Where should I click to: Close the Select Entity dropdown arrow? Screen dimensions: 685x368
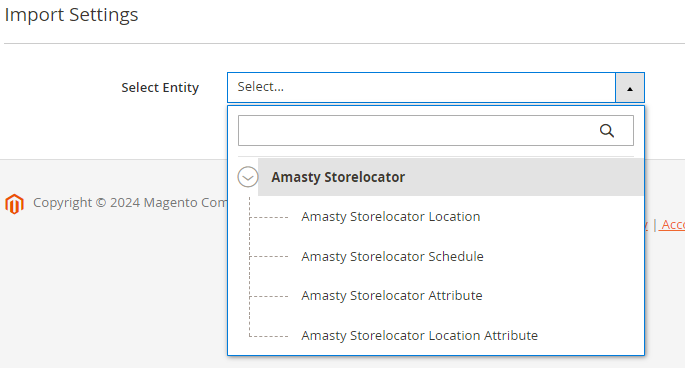coord(630,88)
